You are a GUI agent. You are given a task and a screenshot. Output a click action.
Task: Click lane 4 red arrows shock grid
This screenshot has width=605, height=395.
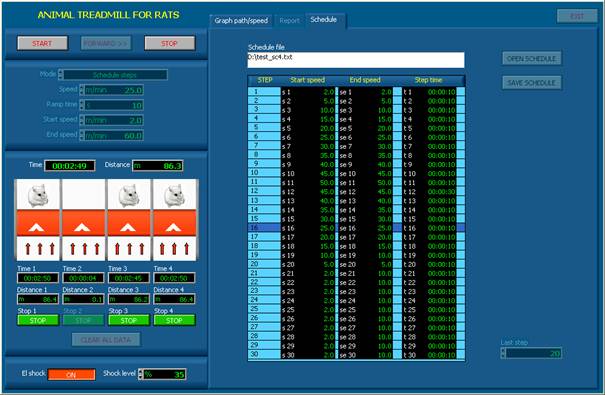(174, 249)
